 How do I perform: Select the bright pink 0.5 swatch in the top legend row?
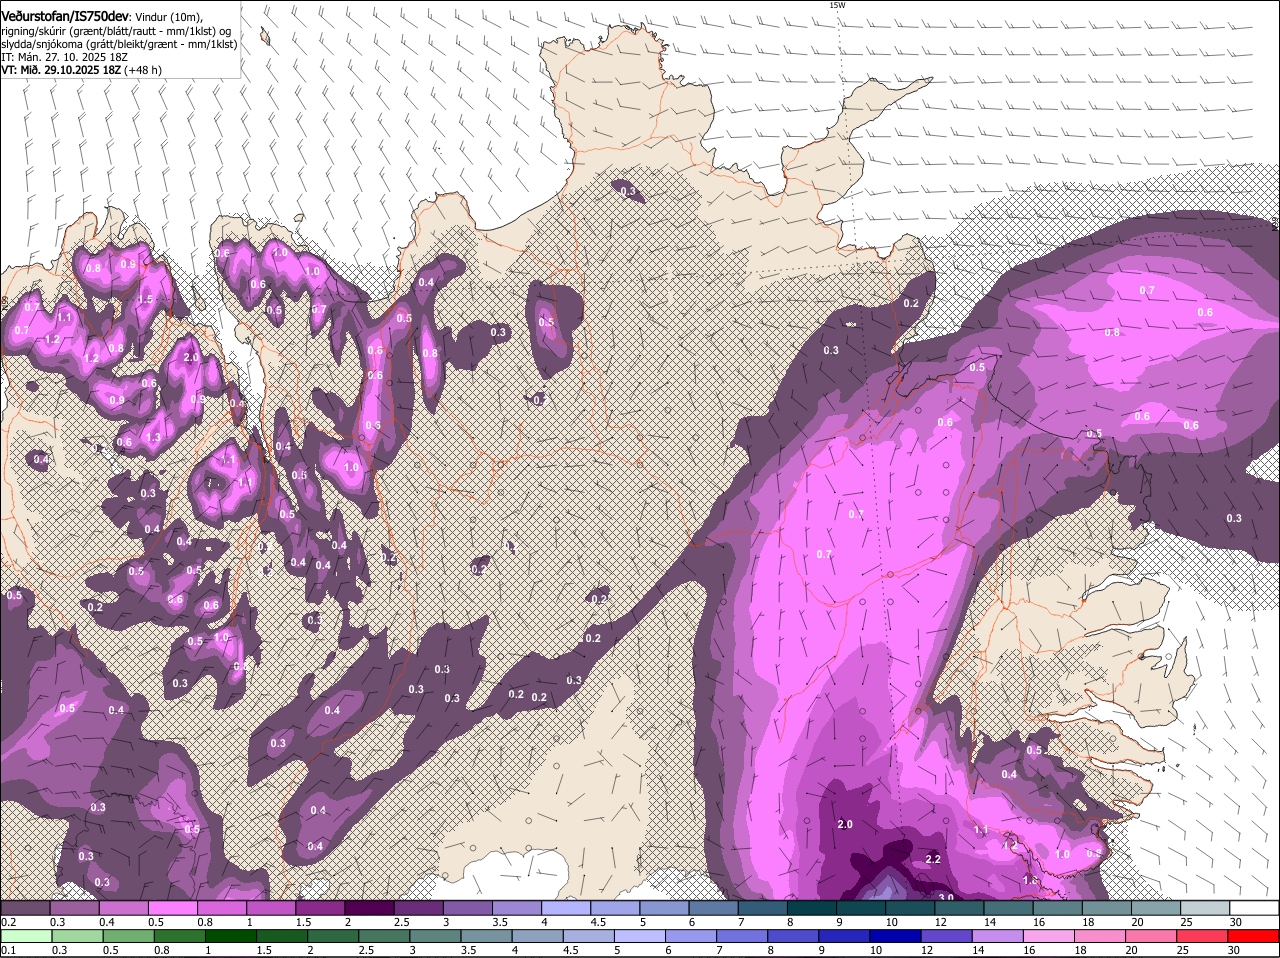pos(172,908)
